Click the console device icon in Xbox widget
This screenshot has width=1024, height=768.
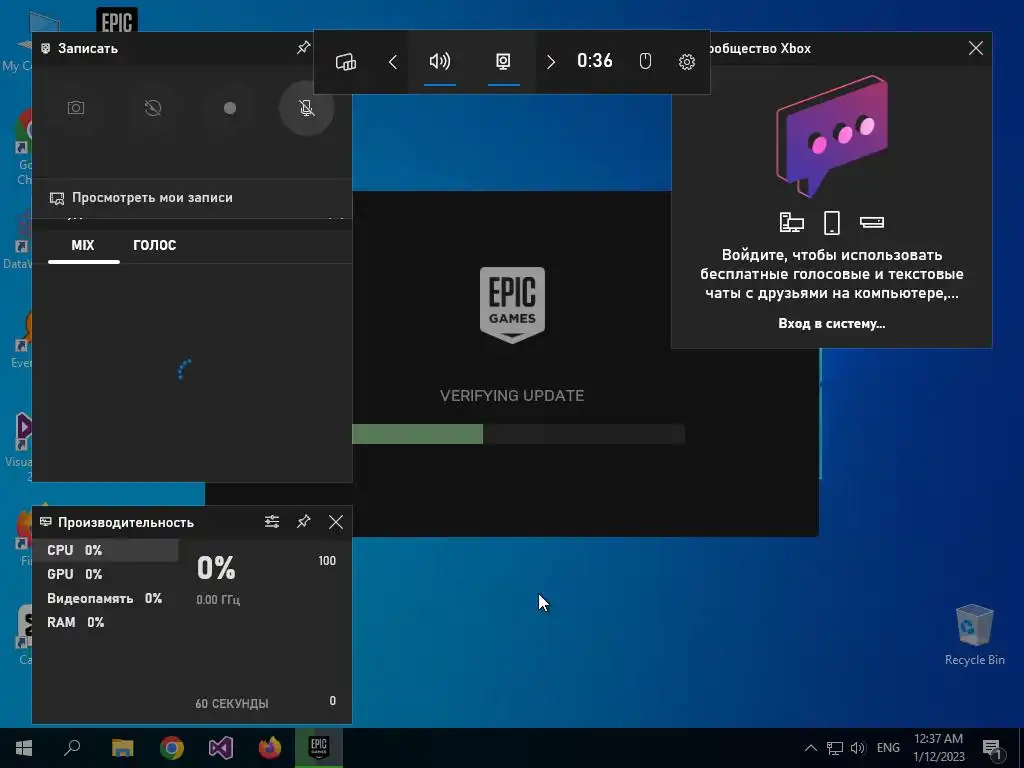click(x=872, y=223)
